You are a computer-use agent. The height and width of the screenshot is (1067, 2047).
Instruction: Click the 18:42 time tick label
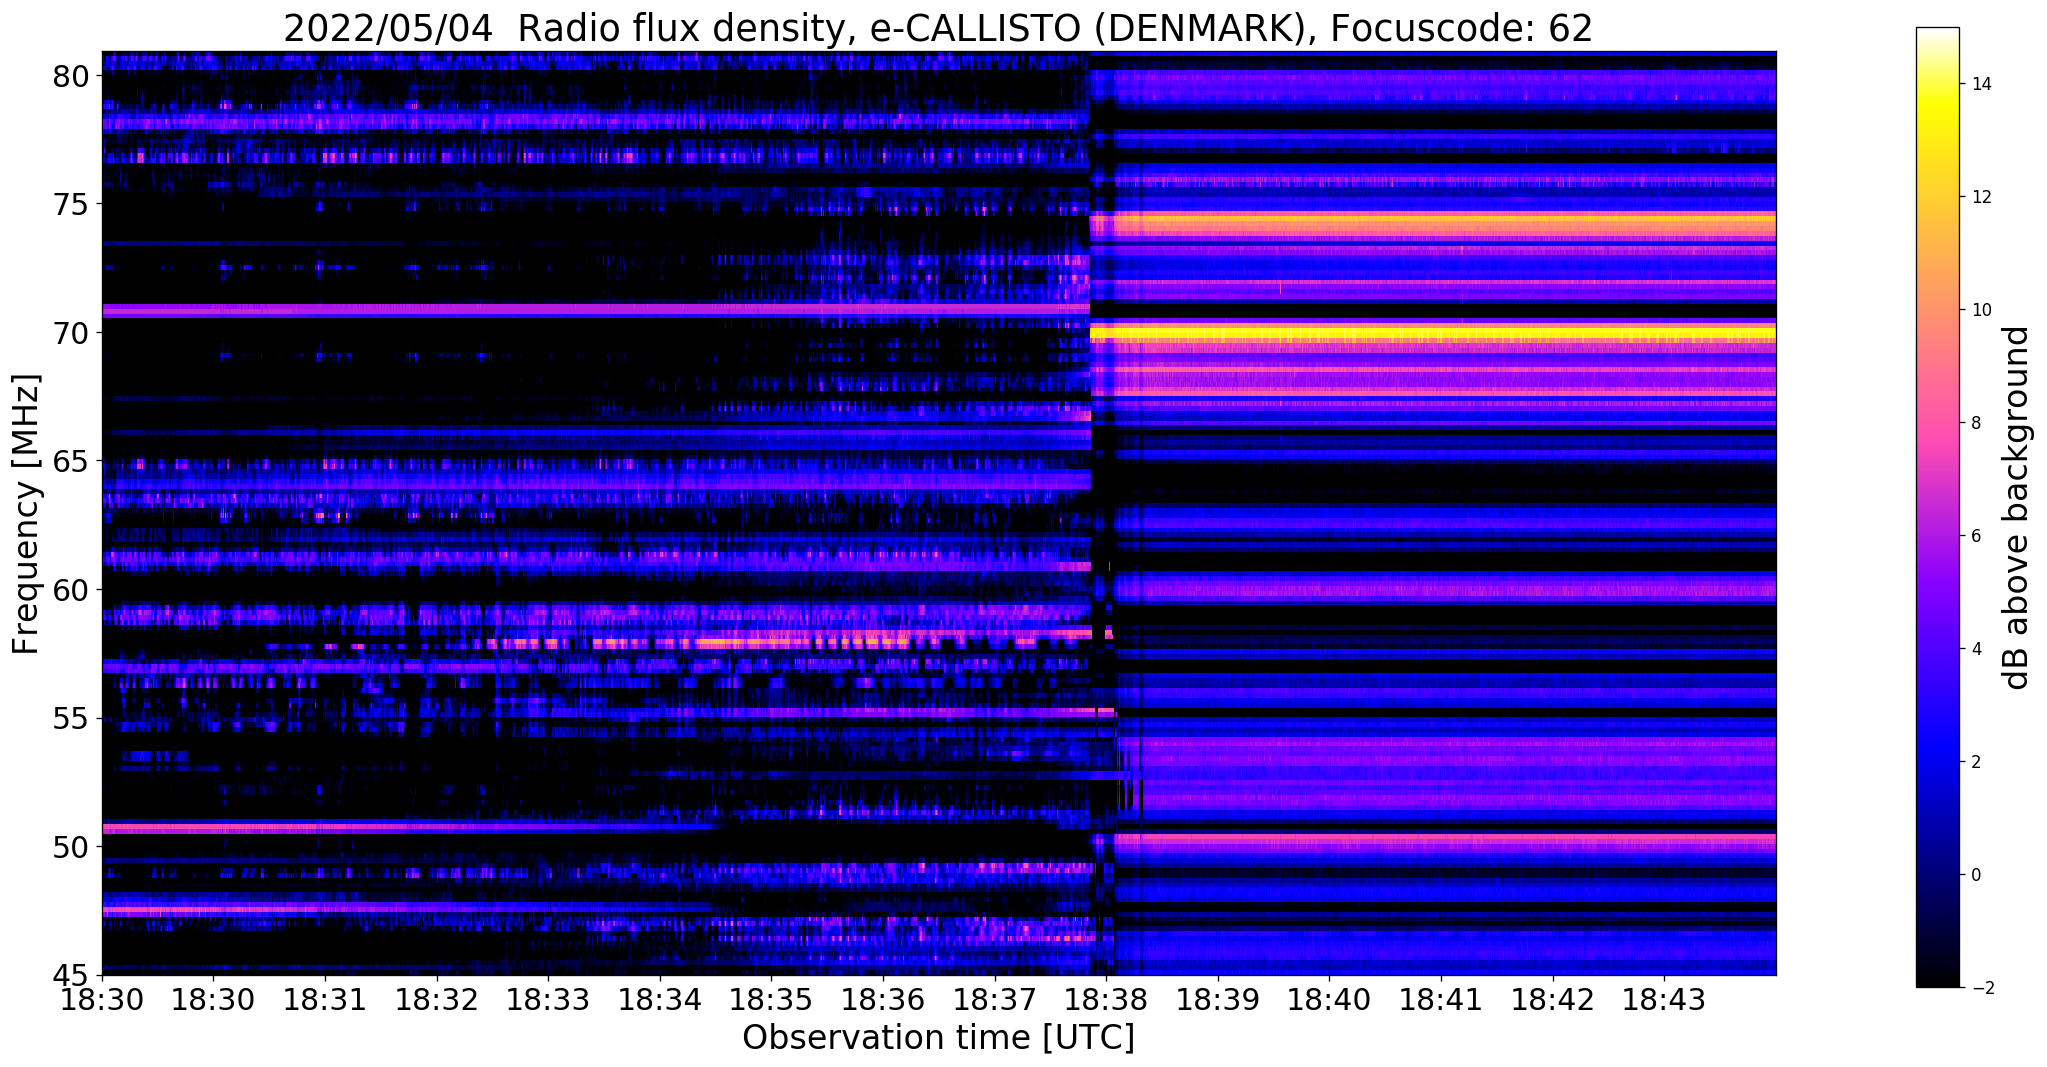tap(1553, 1000)
